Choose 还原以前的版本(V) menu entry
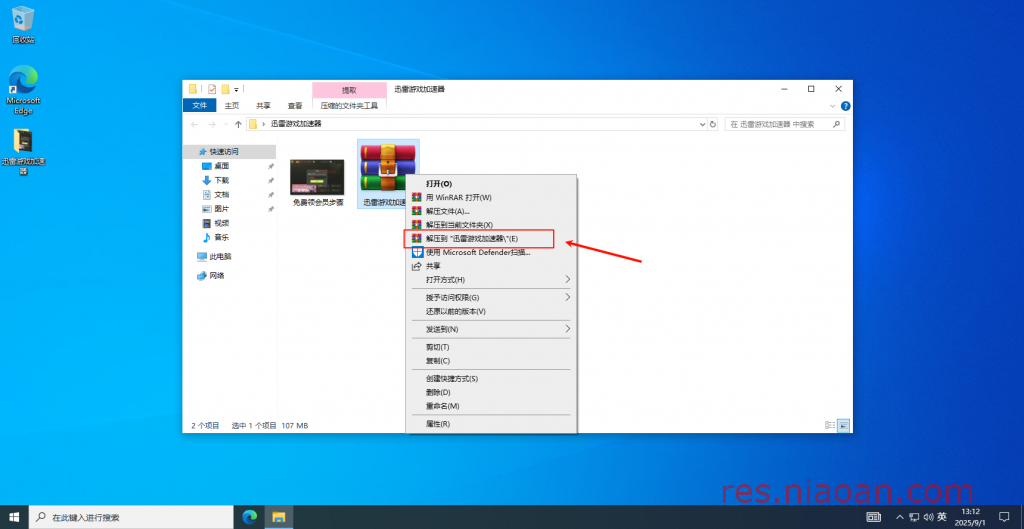The width and height of the screenshot is (1024, 529). [x=491, y=312]
